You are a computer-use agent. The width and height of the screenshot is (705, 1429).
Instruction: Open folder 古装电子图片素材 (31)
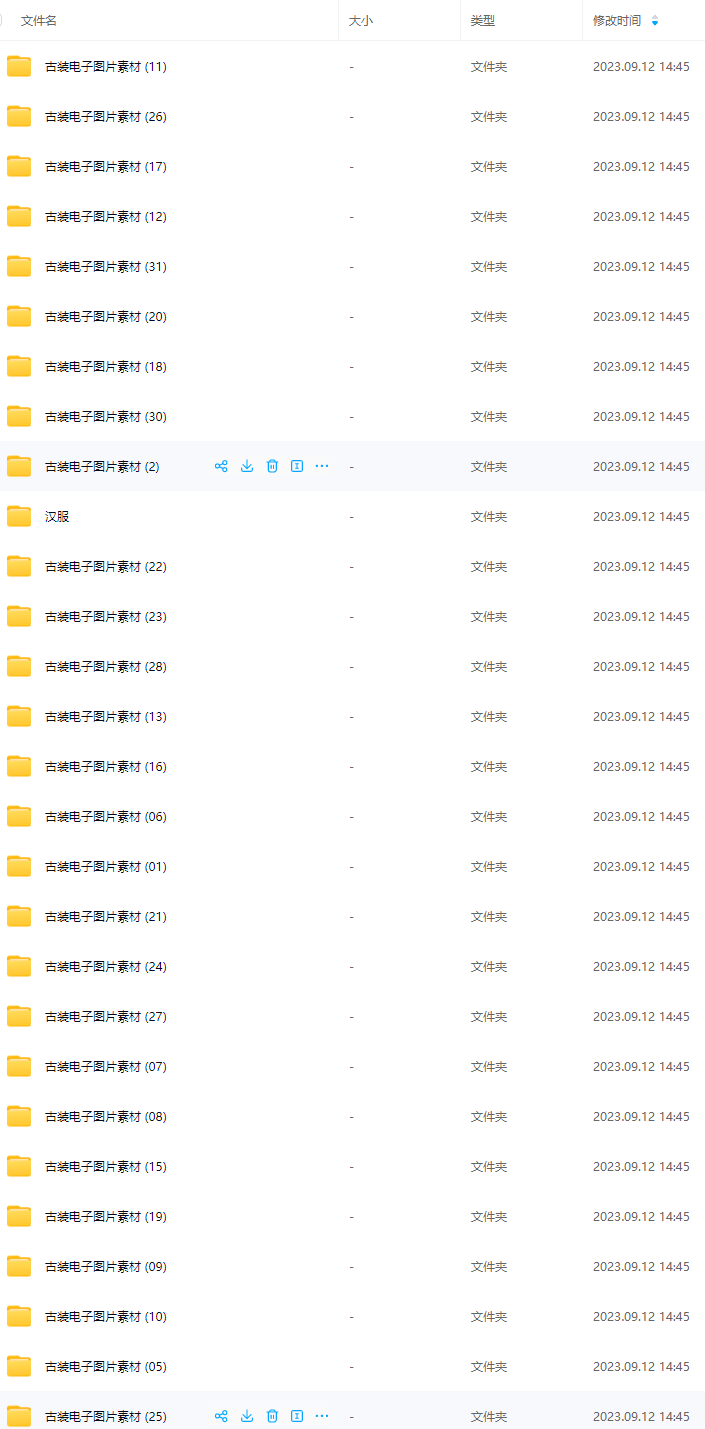click(105, 267)
